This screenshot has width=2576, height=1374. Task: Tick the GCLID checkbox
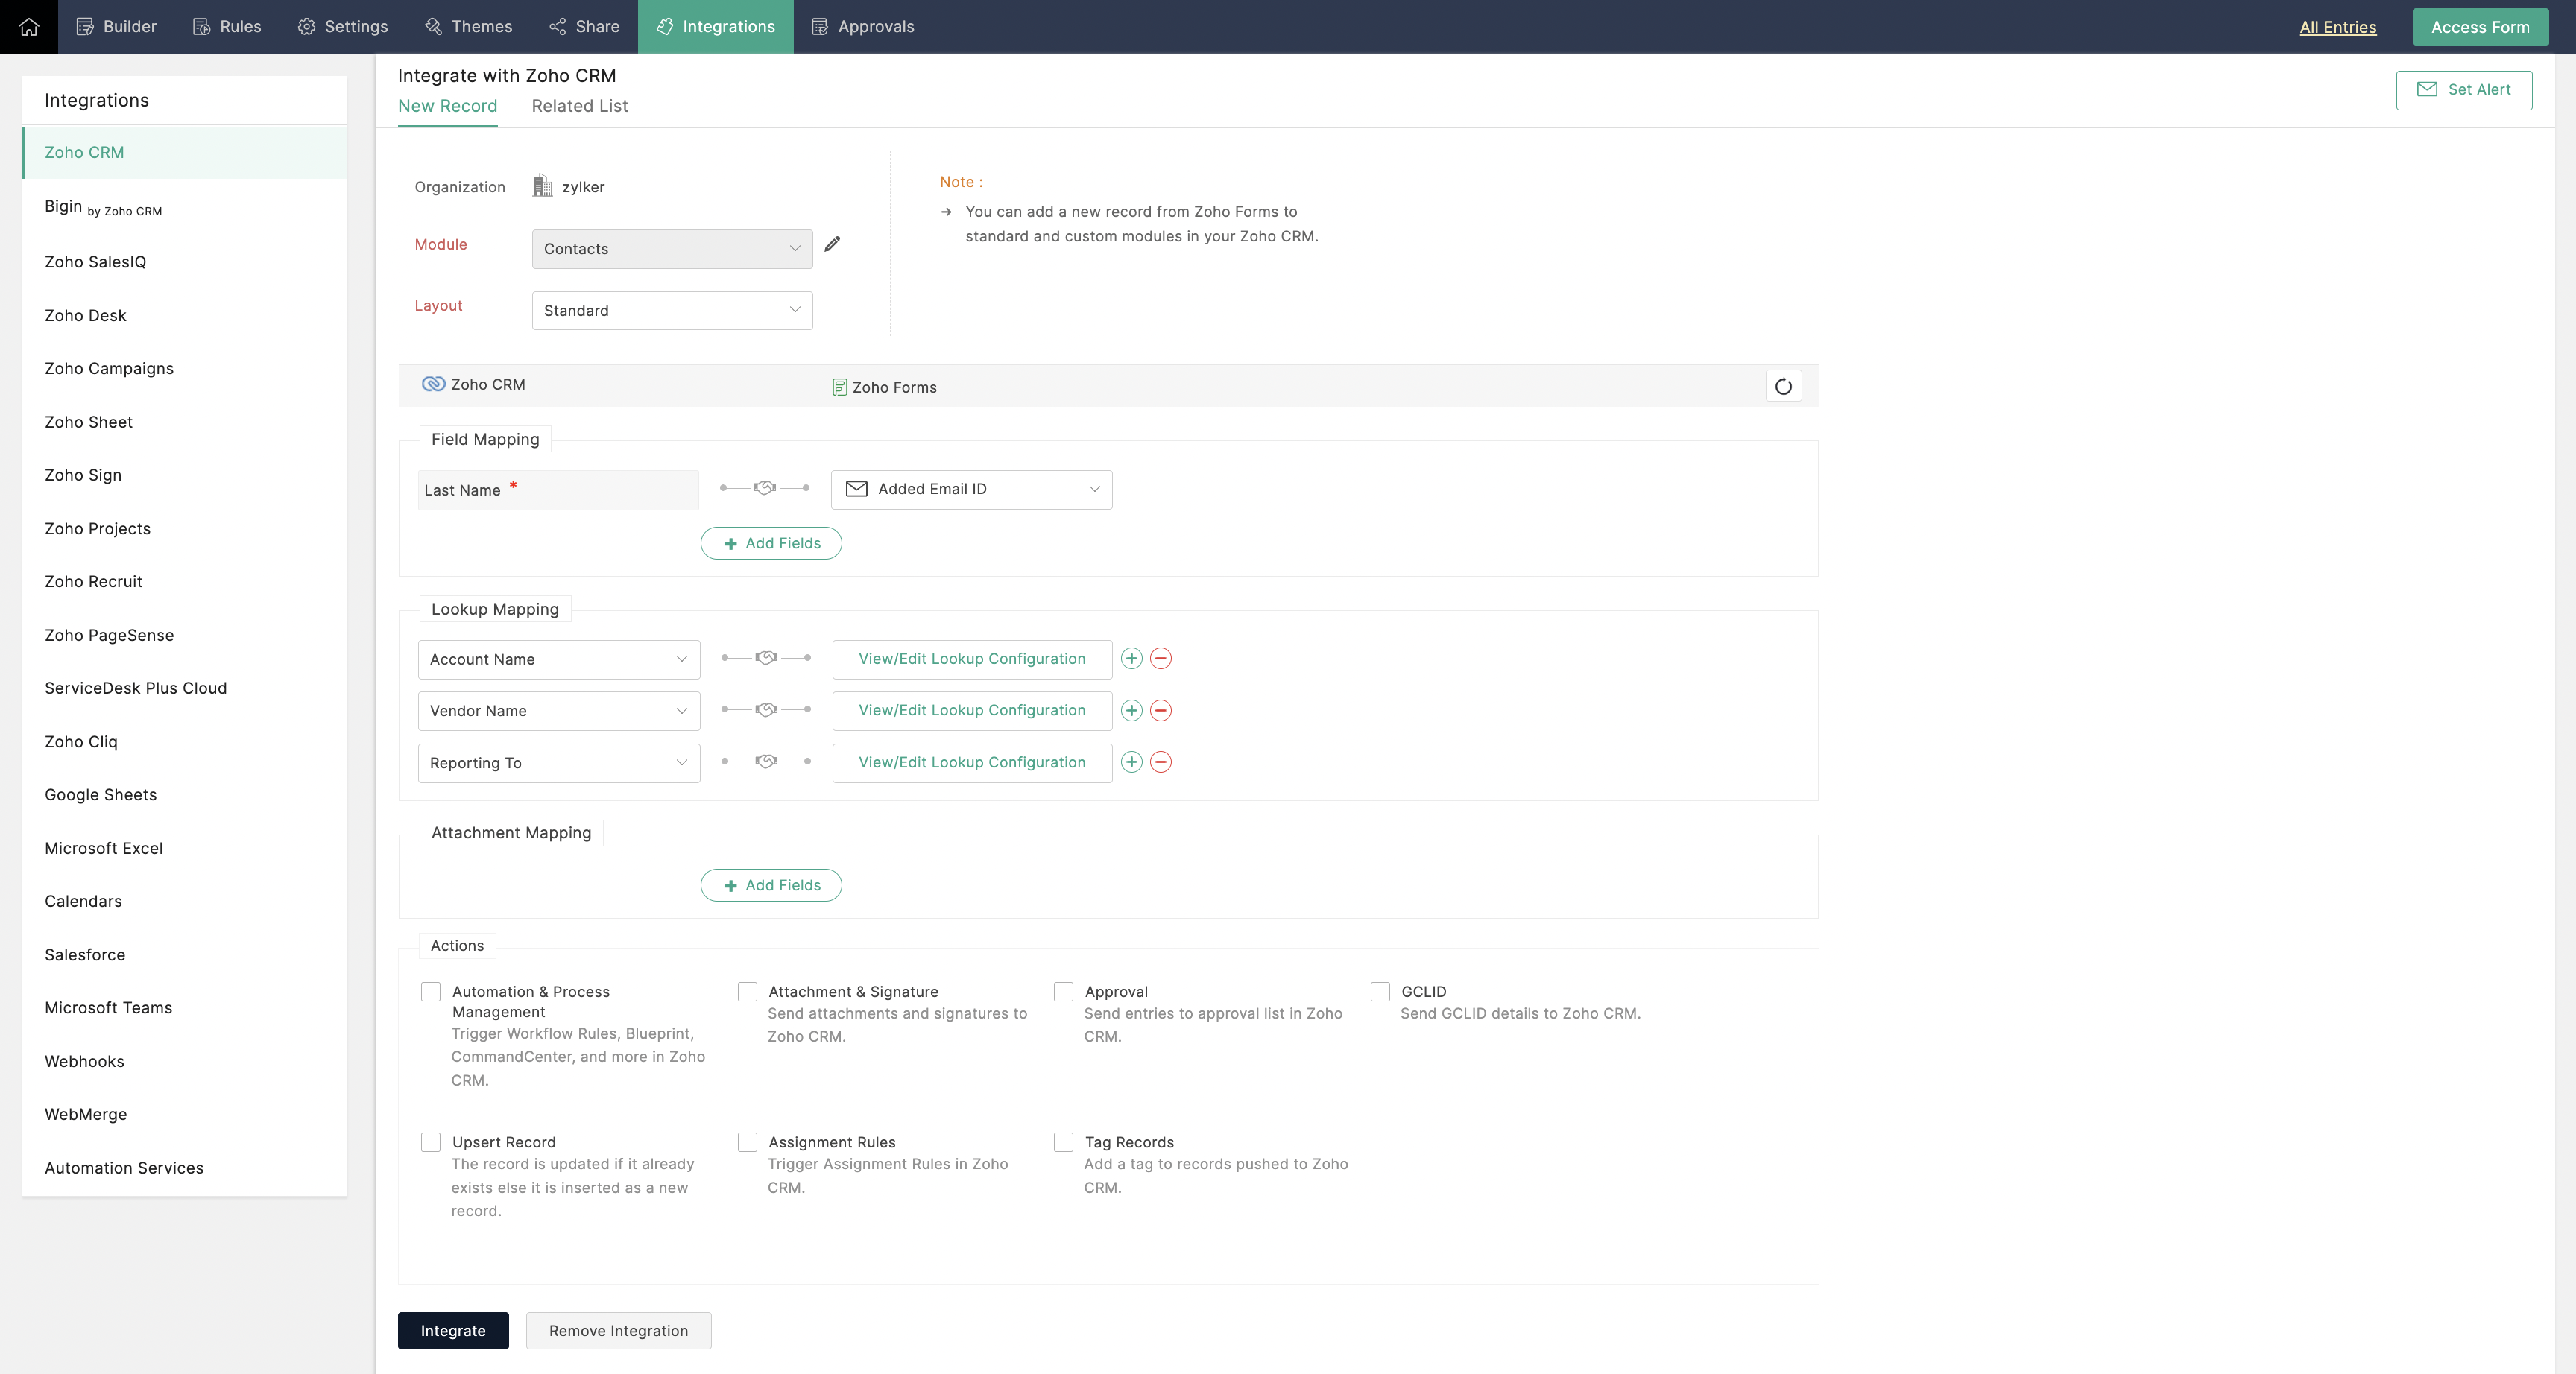(1380, 991)
